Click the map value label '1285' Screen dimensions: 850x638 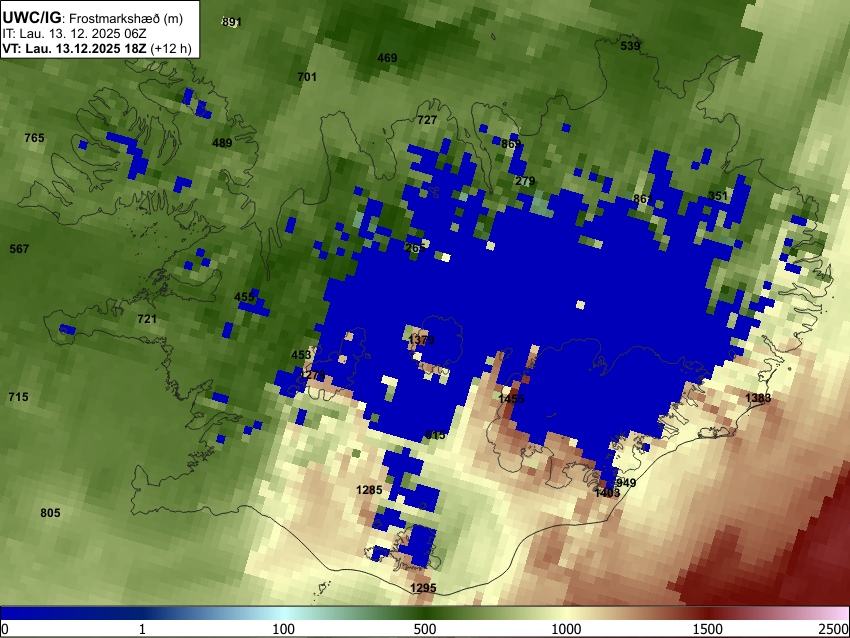[x=369, y=490]
